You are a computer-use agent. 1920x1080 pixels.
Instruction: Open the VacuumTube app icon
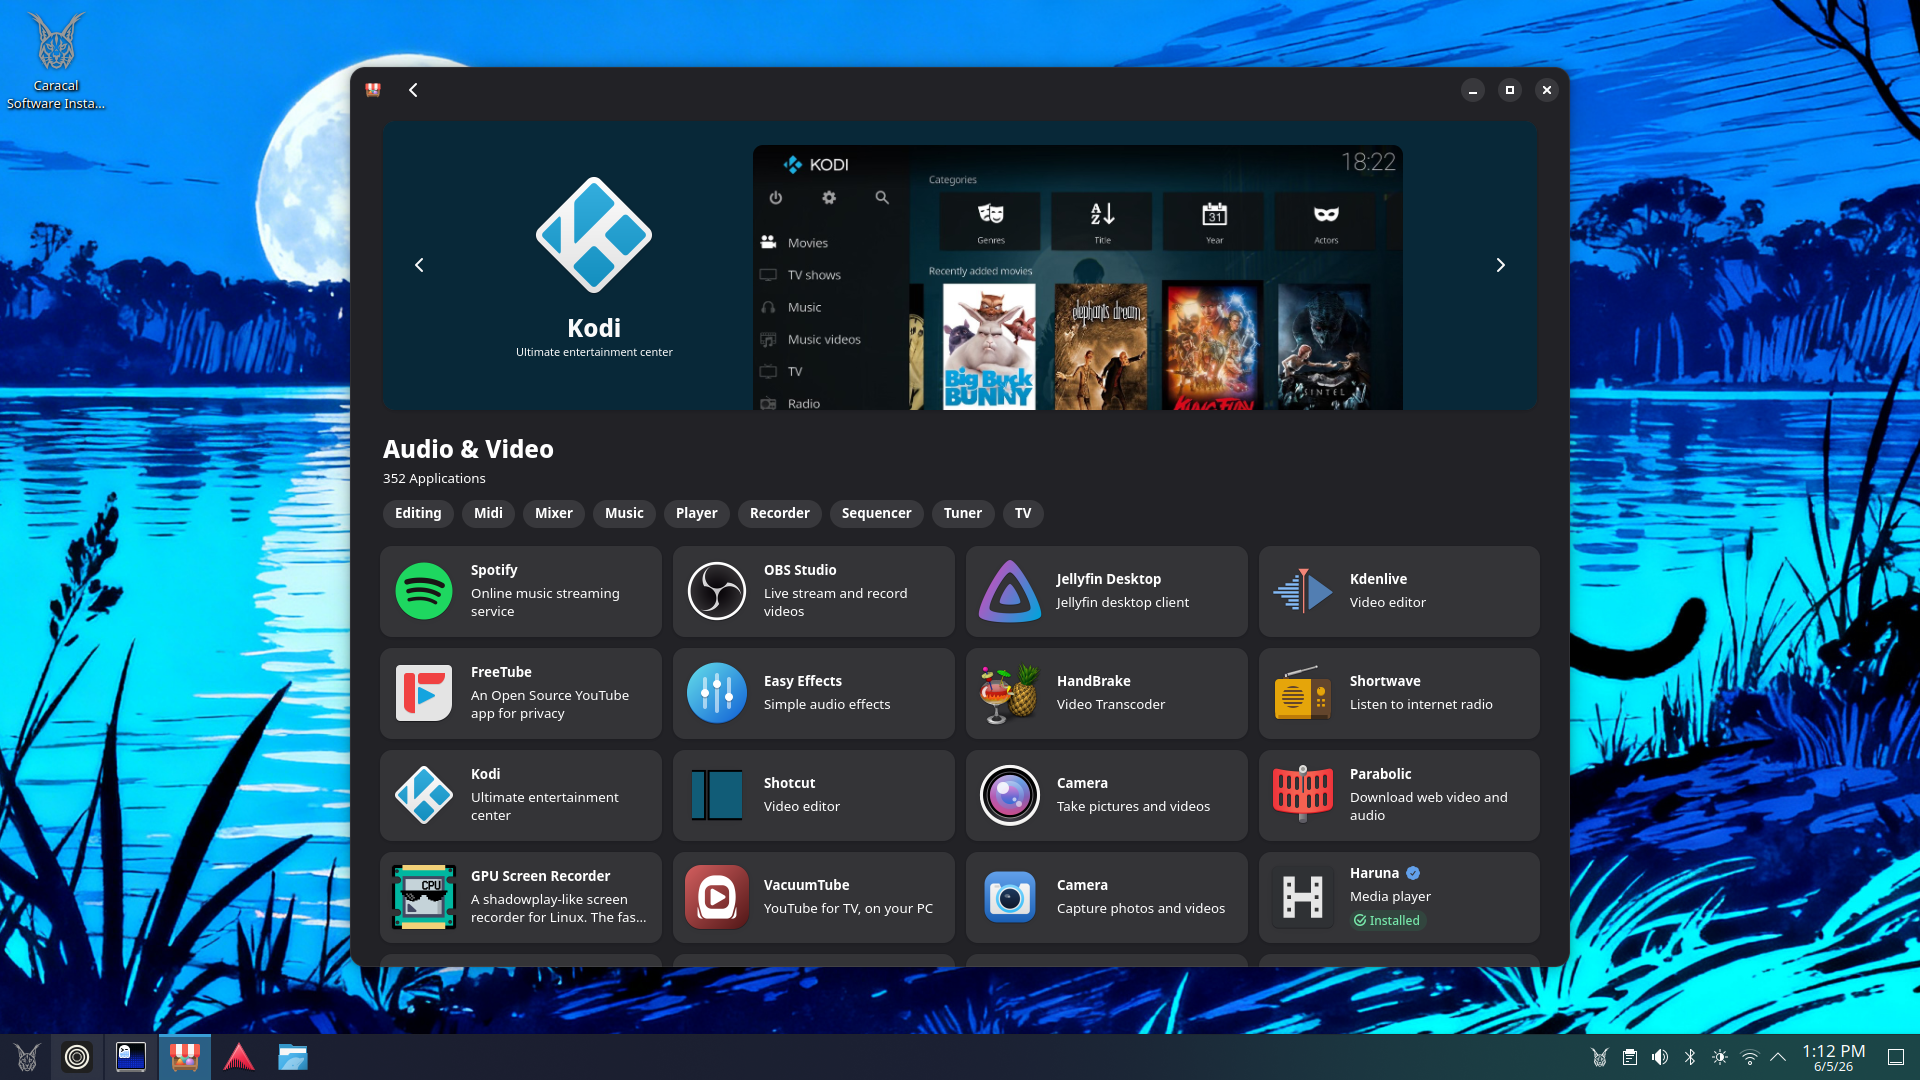tap(717, 897)
